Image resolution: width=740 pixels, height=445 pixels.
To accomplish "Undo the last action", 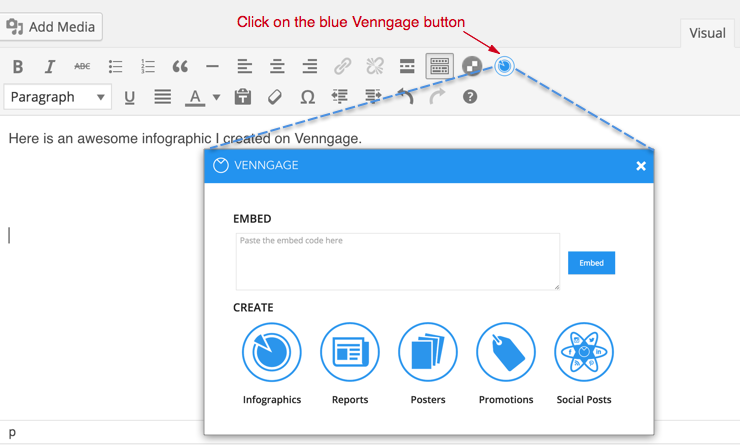I will pyautogui.click(x=405, y=96).
